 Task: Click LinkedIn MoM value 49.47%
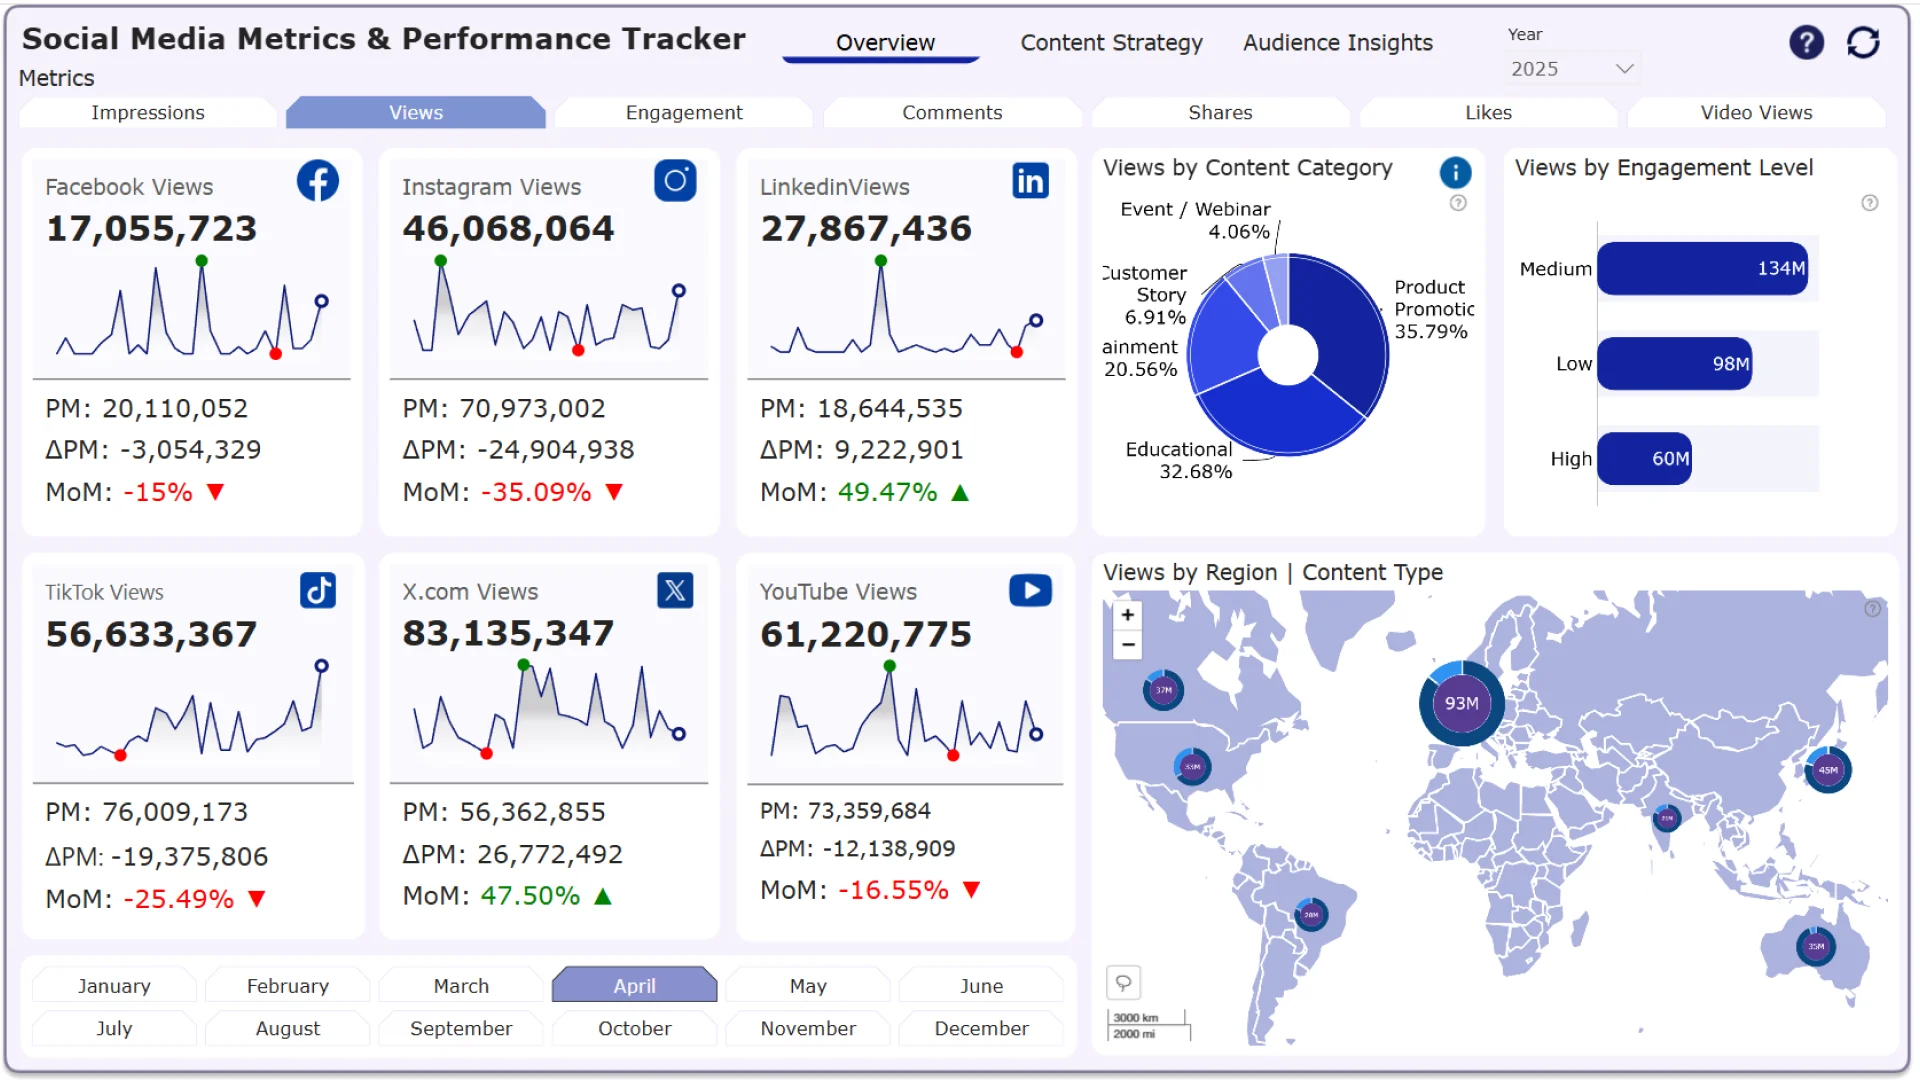(887, 493)
